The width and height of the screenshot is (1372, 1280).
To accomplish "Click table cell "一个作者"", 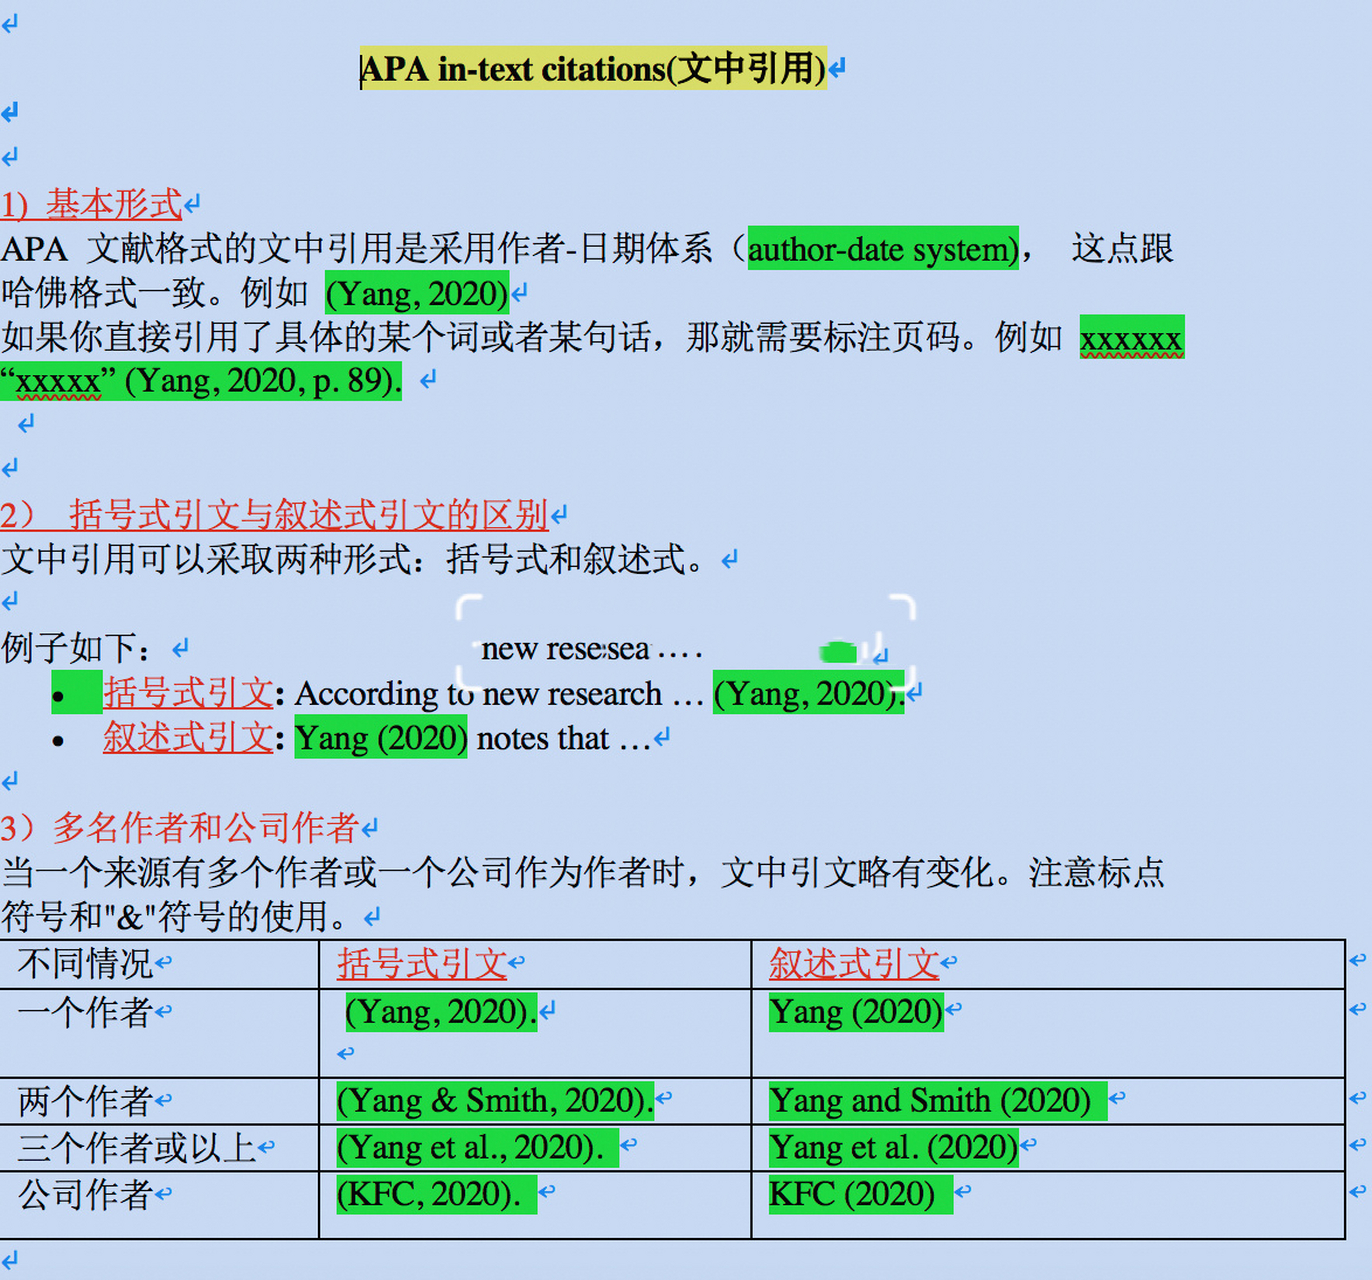I will tap(86, 1012).
